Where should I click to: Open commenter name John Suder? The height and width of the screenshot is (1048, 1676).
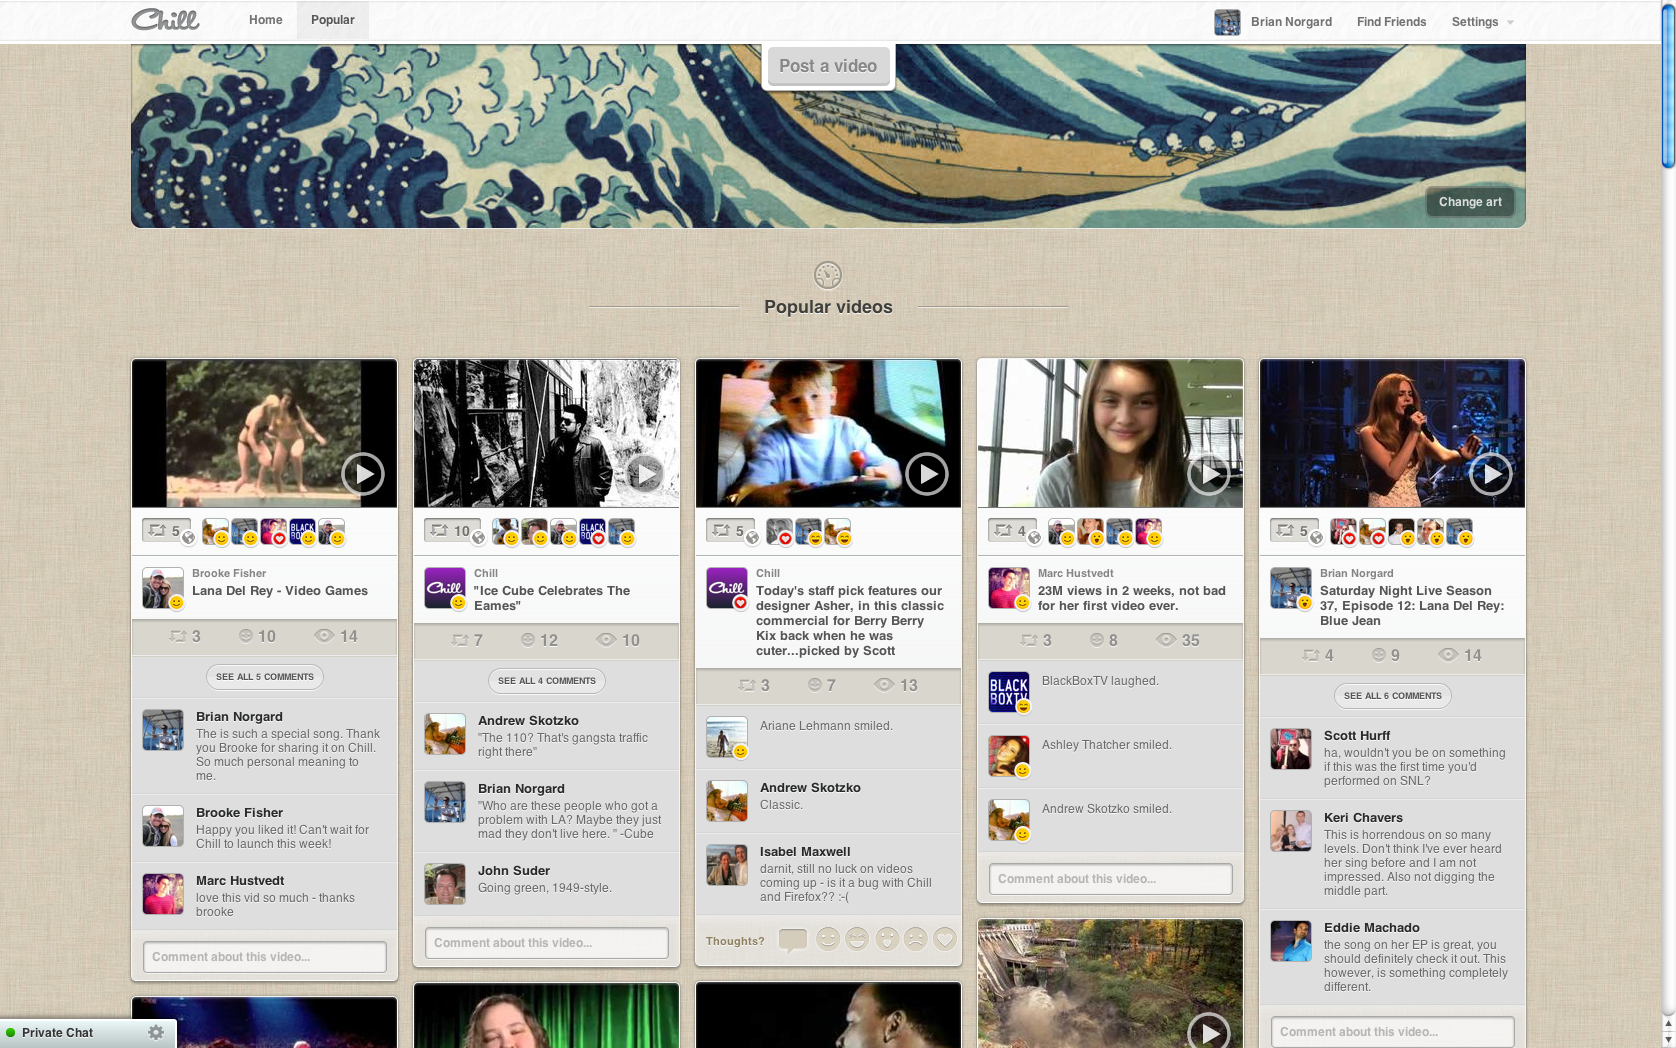coord(514,871)
